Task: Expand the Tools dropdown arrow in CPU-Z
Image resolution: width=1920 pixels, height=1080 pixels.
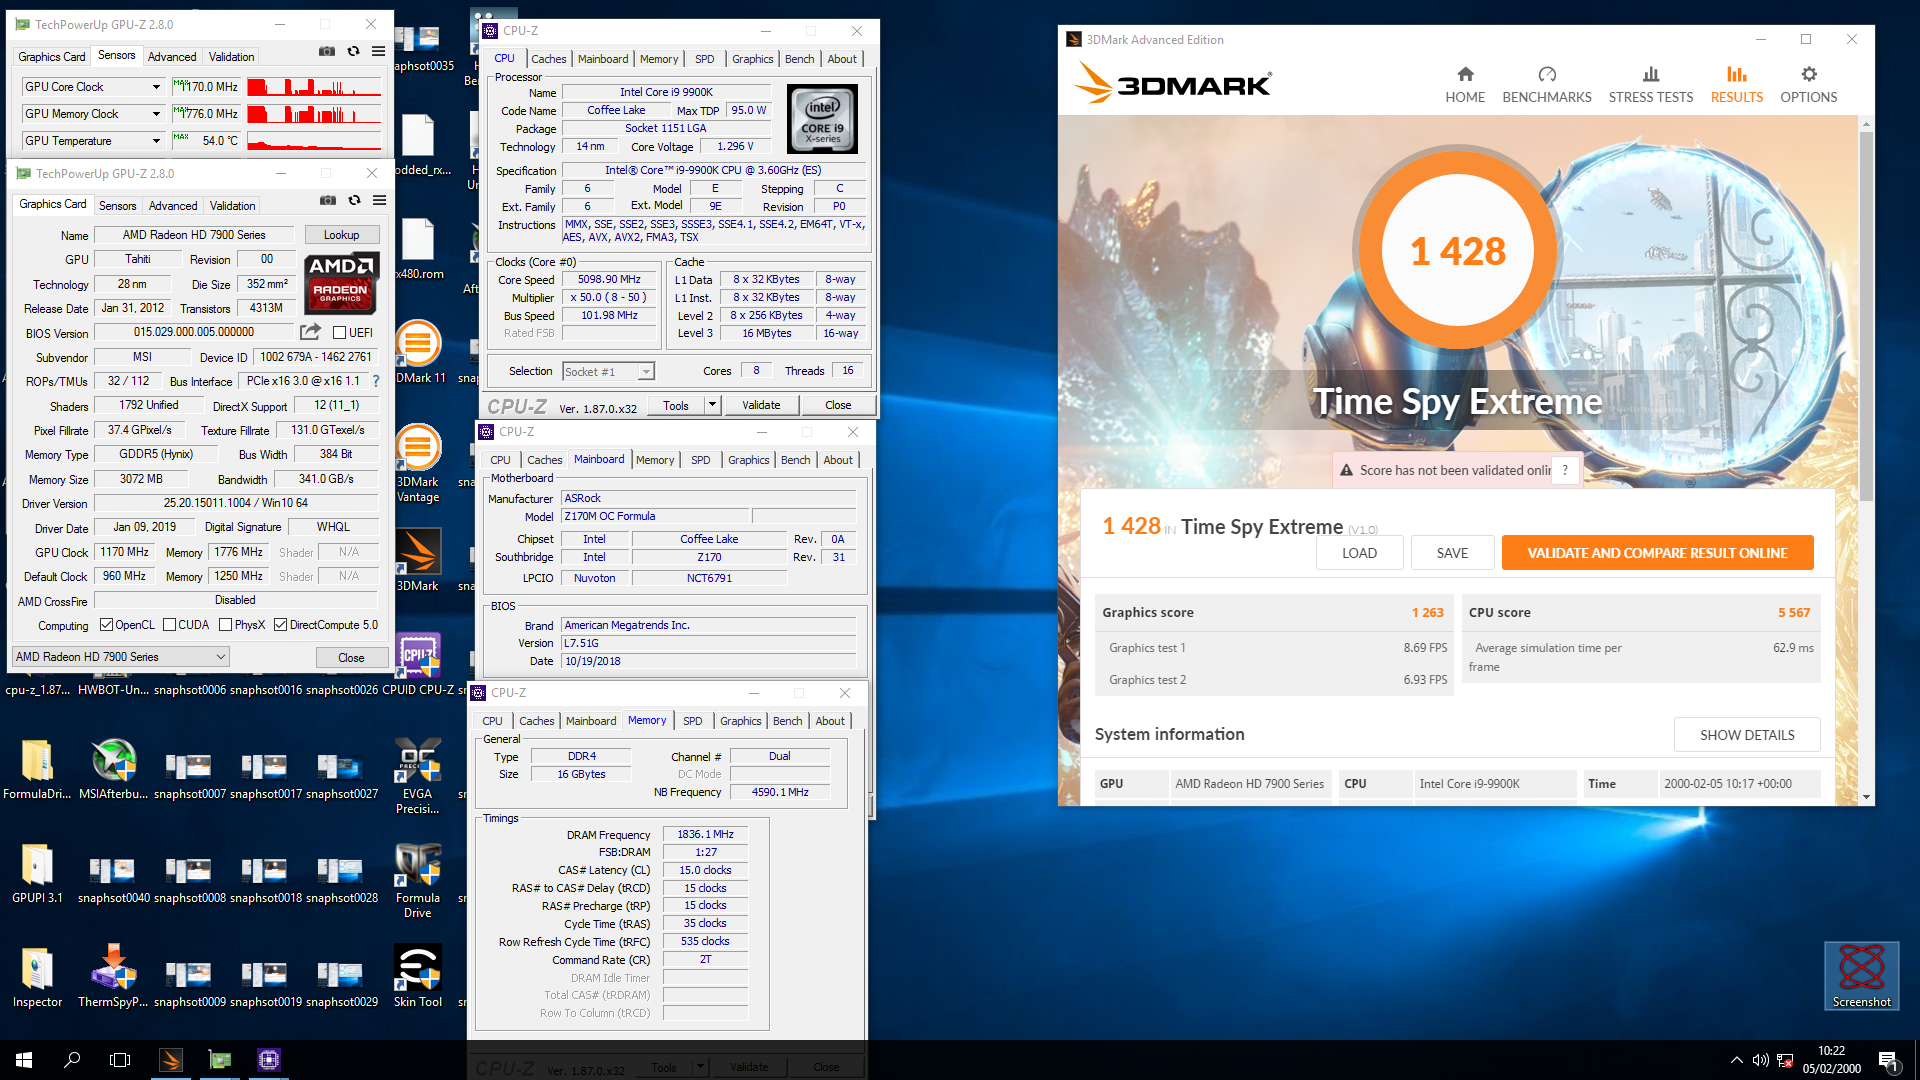Action: [712, 405]
